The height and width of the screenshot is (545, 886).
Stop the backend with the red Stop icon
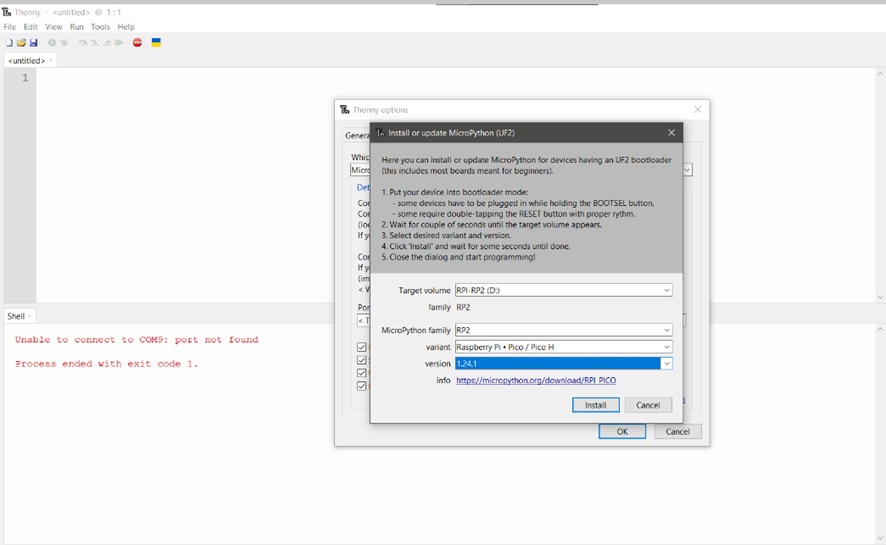tap(137, 43)
